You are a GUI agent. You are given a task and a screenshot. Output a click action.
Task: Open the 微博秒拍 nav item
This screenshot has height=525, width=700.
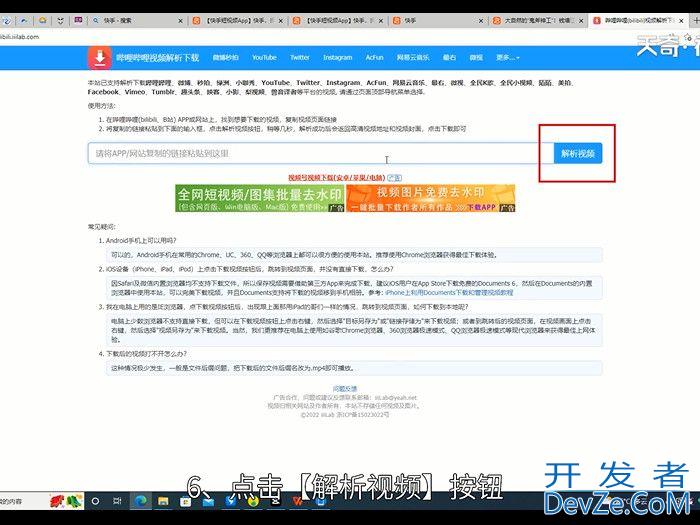pyautogui.click(x=225, y=58)
